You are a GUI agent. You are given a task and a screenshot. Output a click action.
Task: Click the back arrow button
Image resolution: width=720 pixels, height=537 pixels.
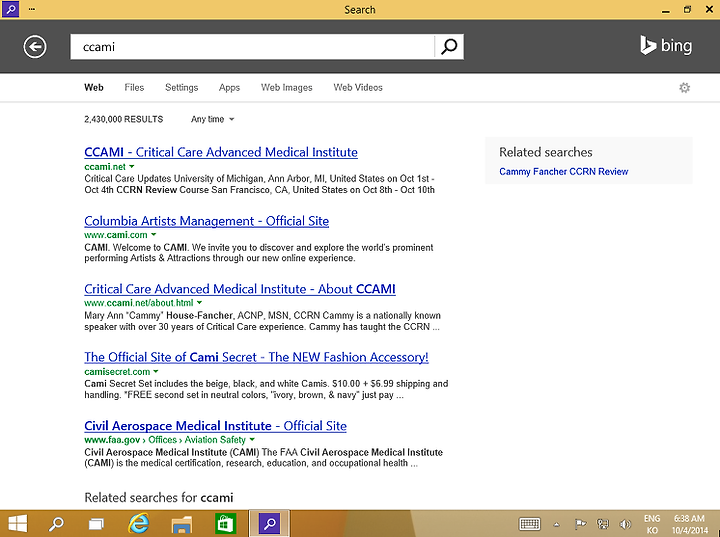coord(35,46)
